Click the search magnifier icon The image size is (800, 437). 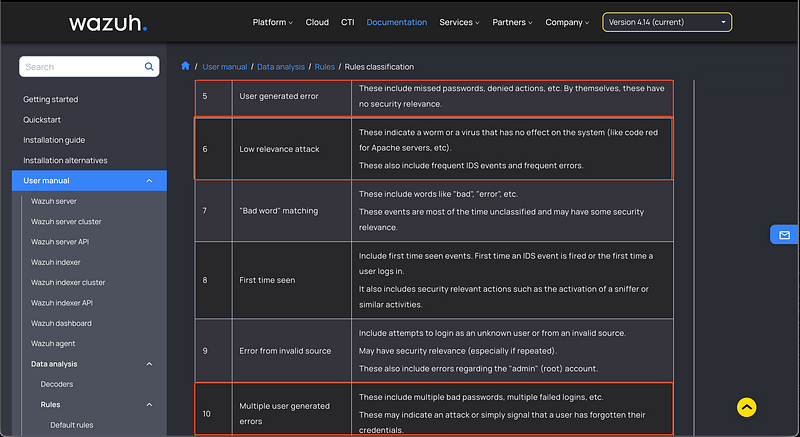[149, 67]
